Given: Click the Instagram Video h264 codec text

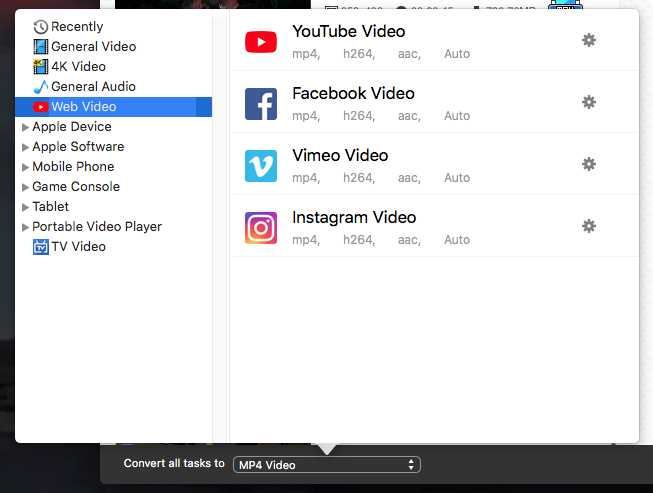Looking at the screenshot, I should pyautogui.click(x=359, y=240).
